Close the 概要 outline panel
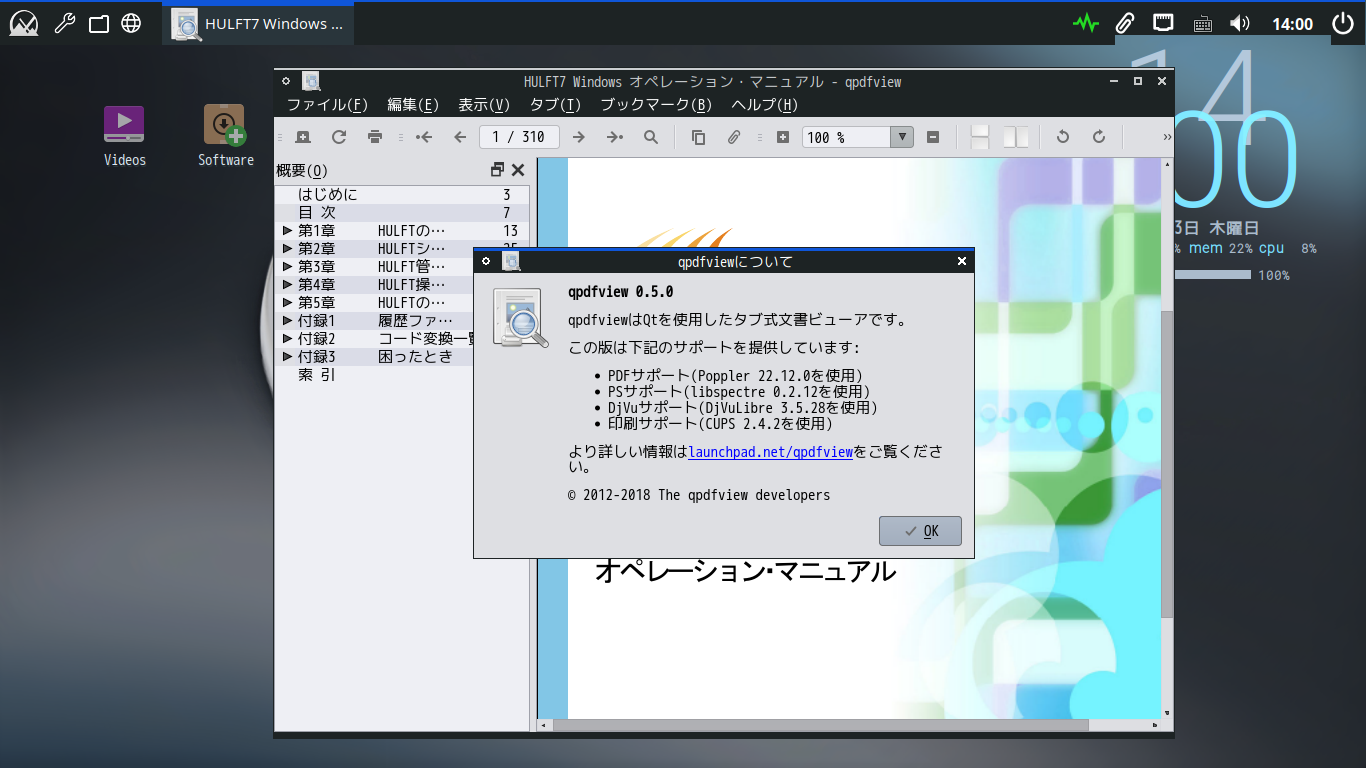The height and width of the screenshot is (768, 1366). pyautogui.click(x=518, y=170)
